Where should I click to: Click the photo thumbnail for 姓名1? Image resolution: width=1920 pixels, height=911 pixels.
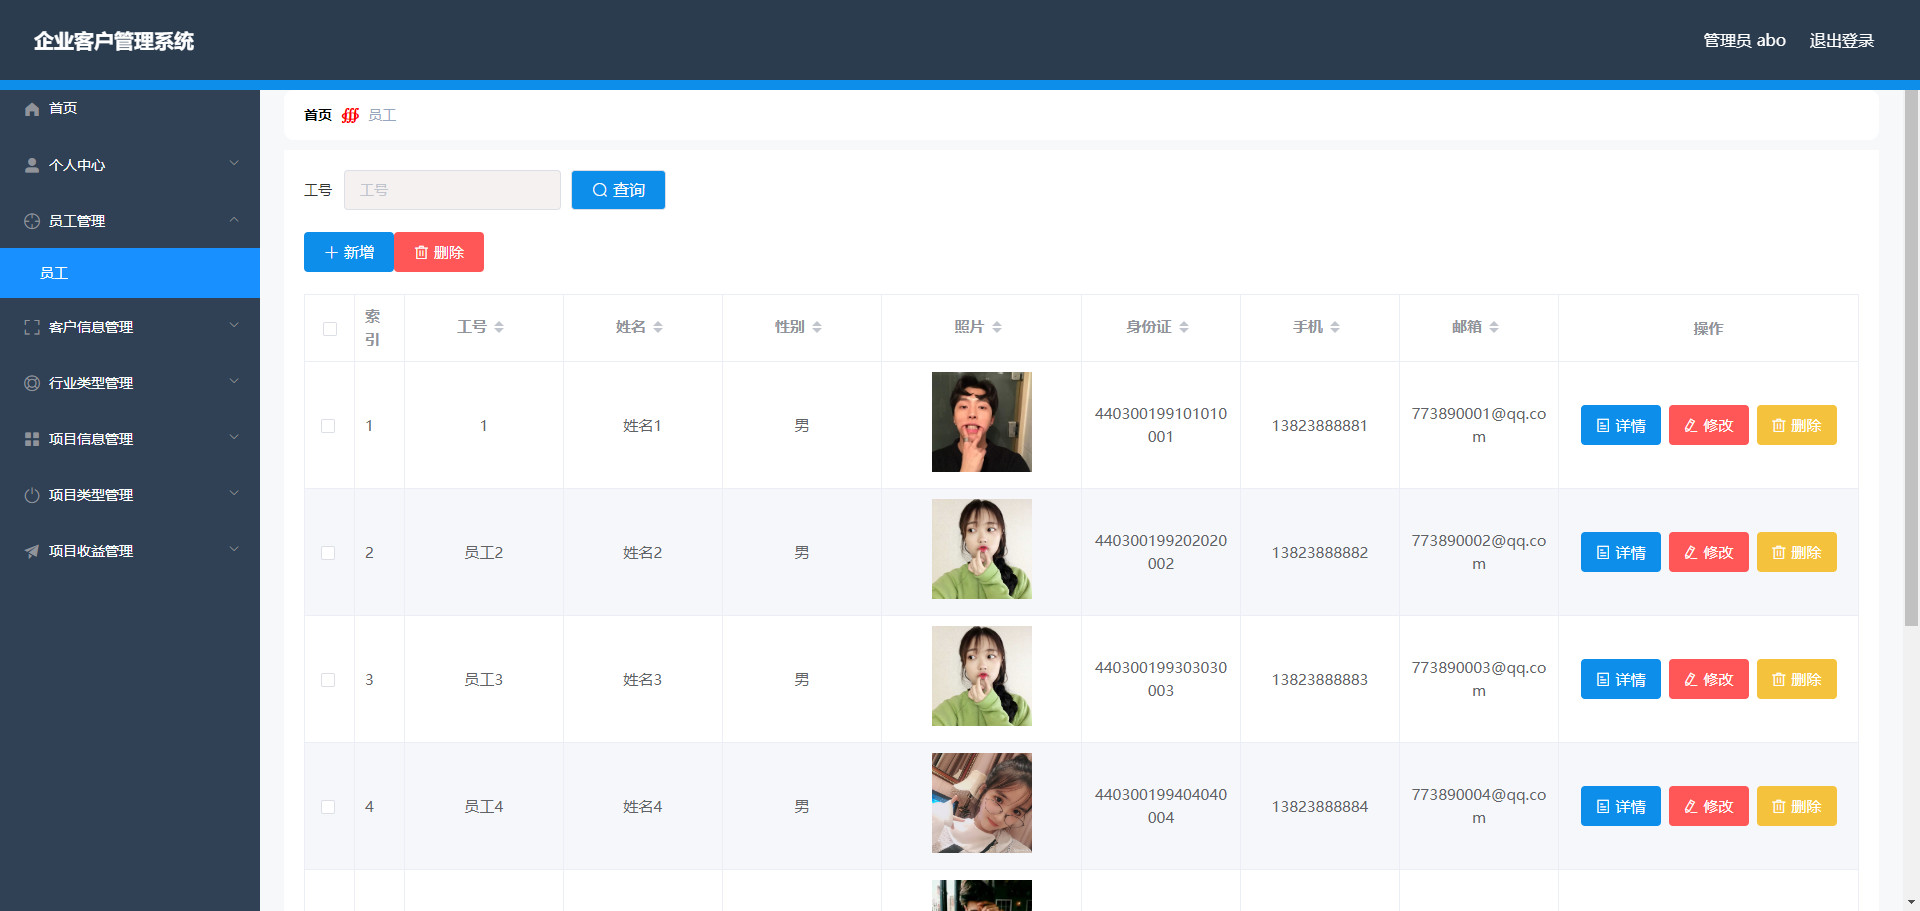(982, 422)
